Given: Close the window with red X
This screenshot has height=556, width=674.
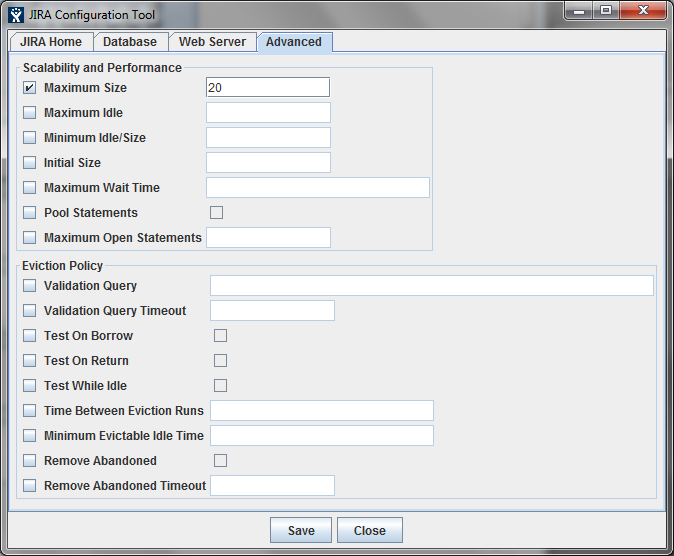Looking at the screenshot, I should point(643,11).
